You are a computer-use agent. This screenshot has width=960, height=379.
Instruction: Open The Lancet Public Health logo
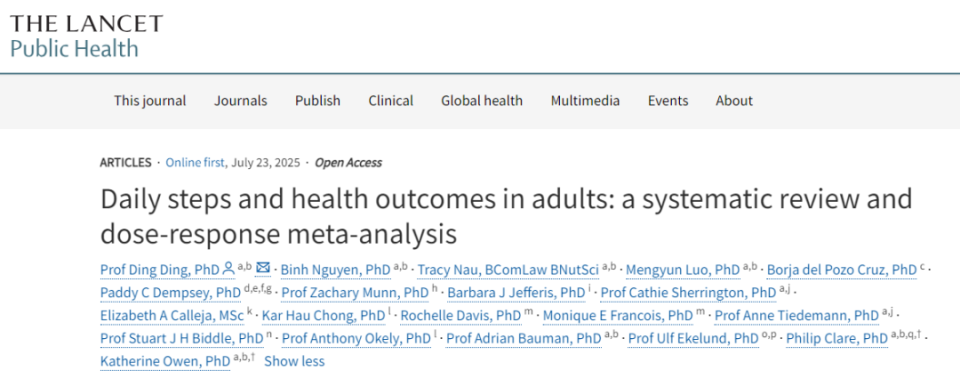(x=86, y=36)
